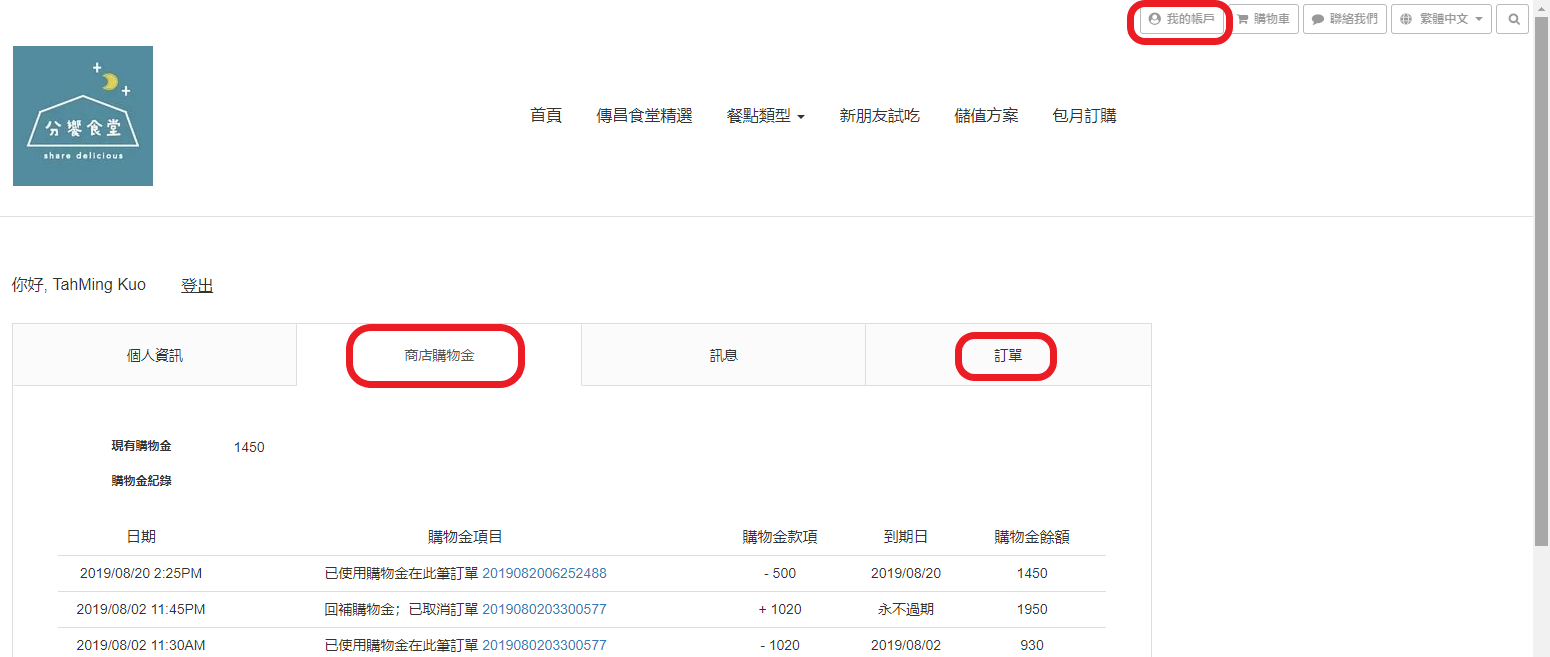1550x657 pixels.
Task: Open order 2019080203300577 in 回補購物金 row
Action: [x=544, y=609]
